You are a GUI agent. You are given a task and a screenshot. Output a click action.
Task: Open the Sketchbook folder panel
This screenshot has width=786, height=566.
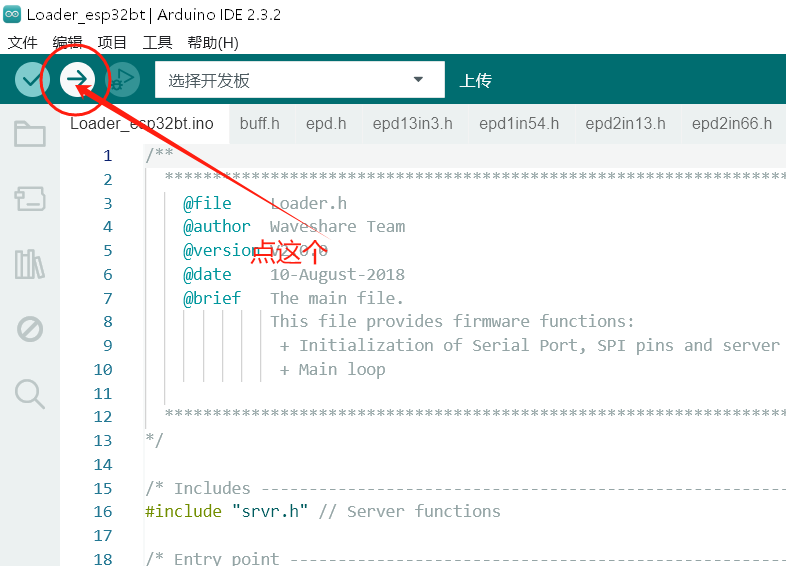coord(30,134)
